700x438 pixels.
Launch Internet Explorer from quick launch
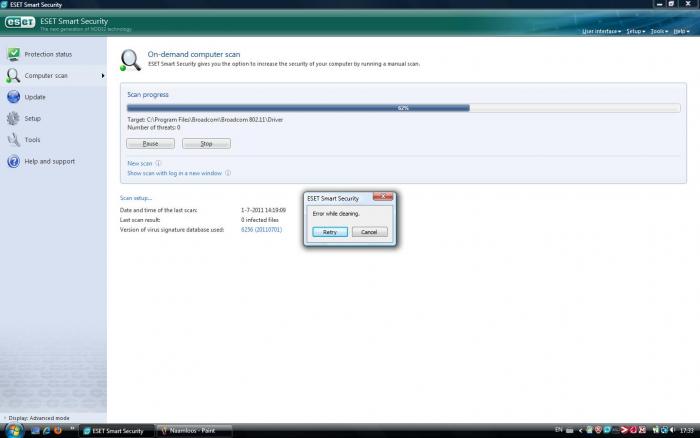pos(46,430)
